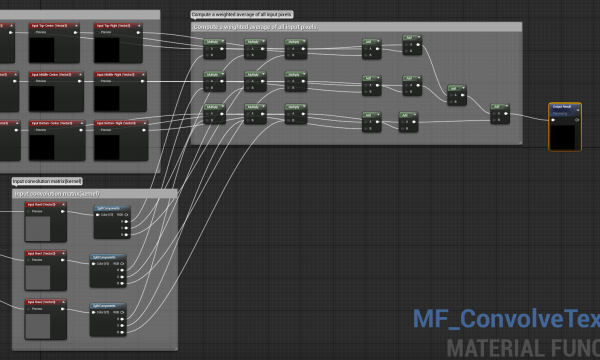The height and width of the screenshot is (360, 600).
Task: Click output pin of topmost Input Row node
Action: point(63,211)
